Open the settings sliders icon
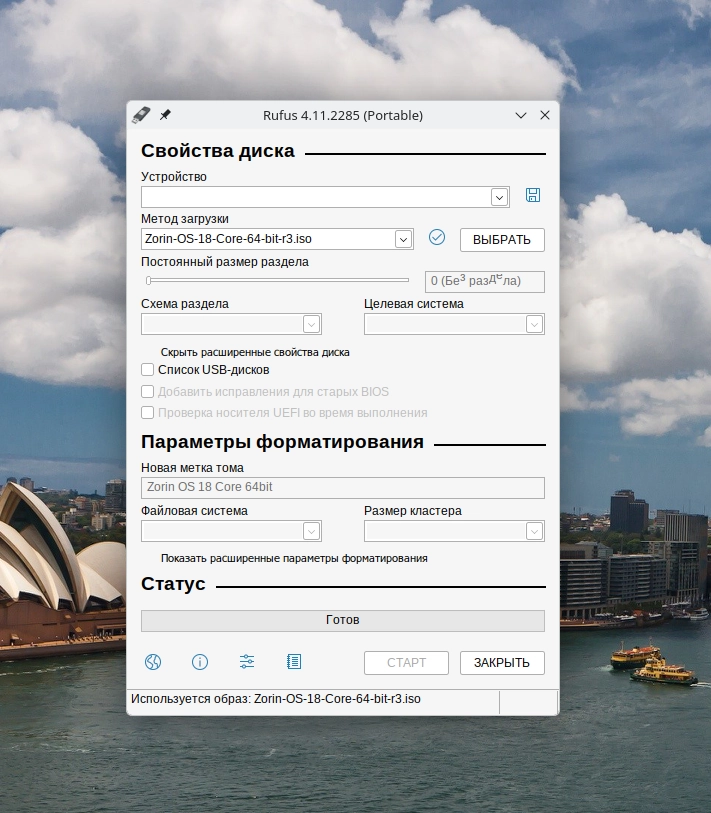The image size is (711, 813). 247,662
